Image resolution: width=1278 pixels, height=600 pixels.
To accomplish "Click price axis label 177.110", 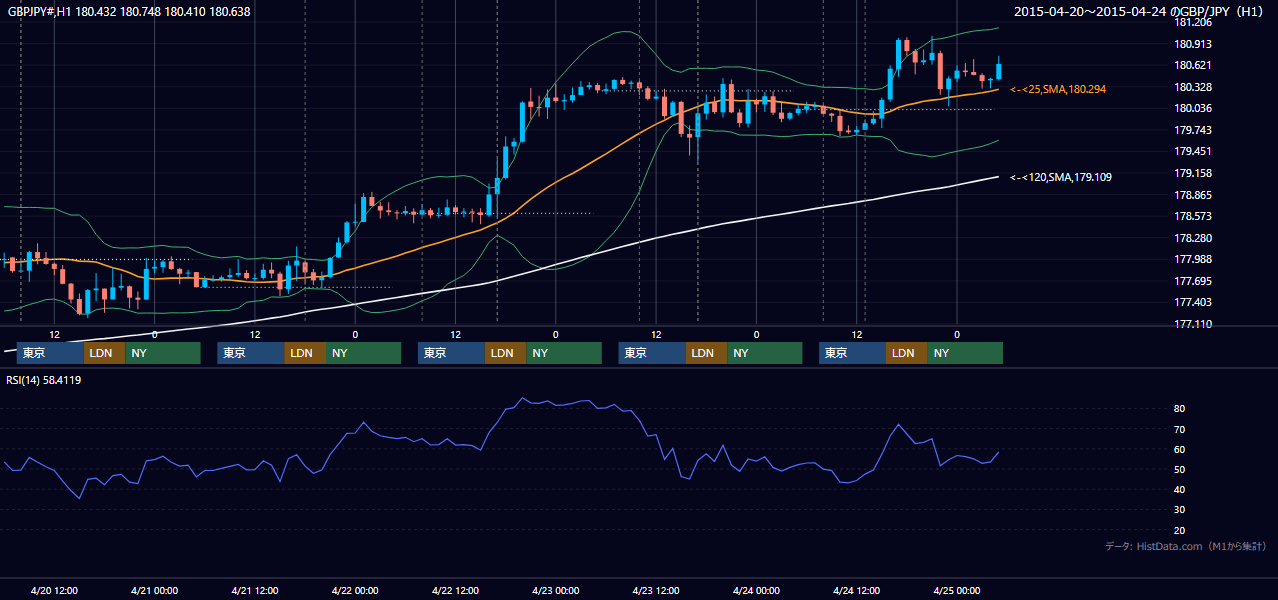I will pos(1193,325).
